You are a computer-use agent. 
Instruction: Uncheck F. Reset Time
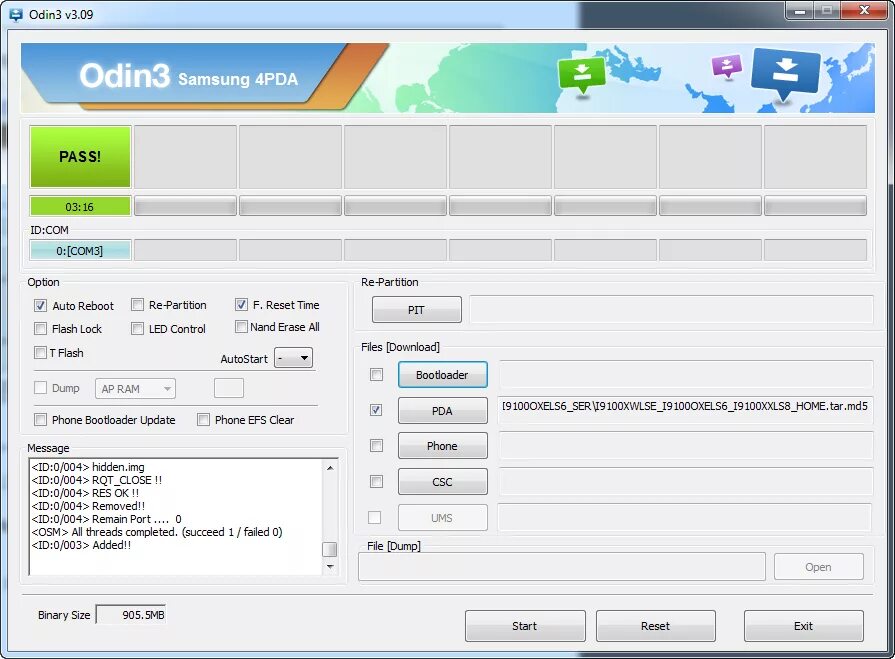click(241, 305)
